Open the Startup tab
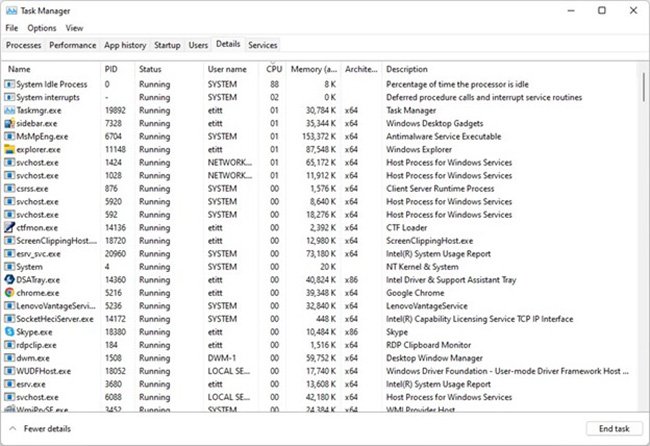Image resolution: width=650 pixels, height=446 pixels. pos(167,45)
